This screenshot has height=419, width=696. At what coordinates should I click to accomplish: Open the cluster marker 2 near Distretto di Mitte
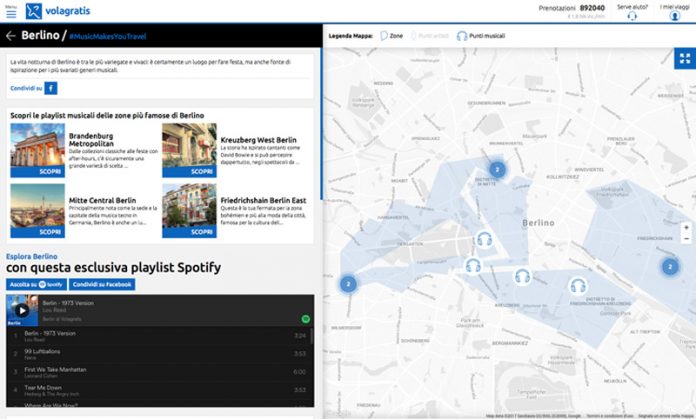[x=497, y=170]
